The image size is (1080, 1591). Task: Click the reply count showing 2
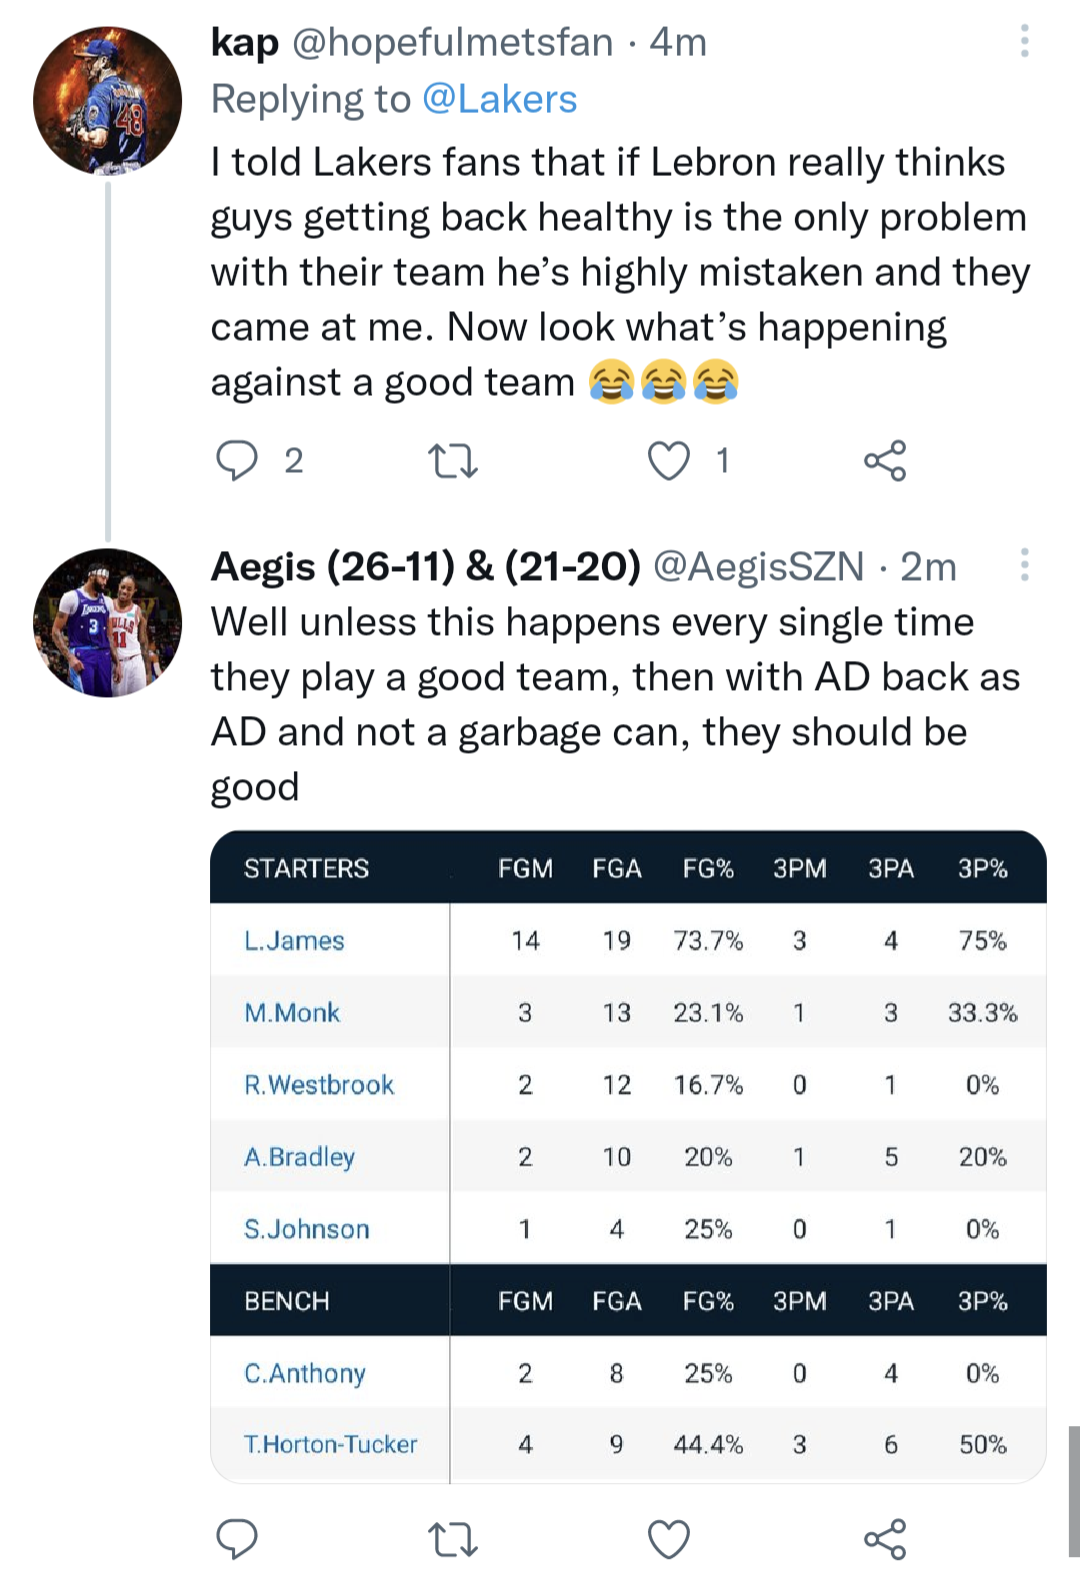point(293,461)
